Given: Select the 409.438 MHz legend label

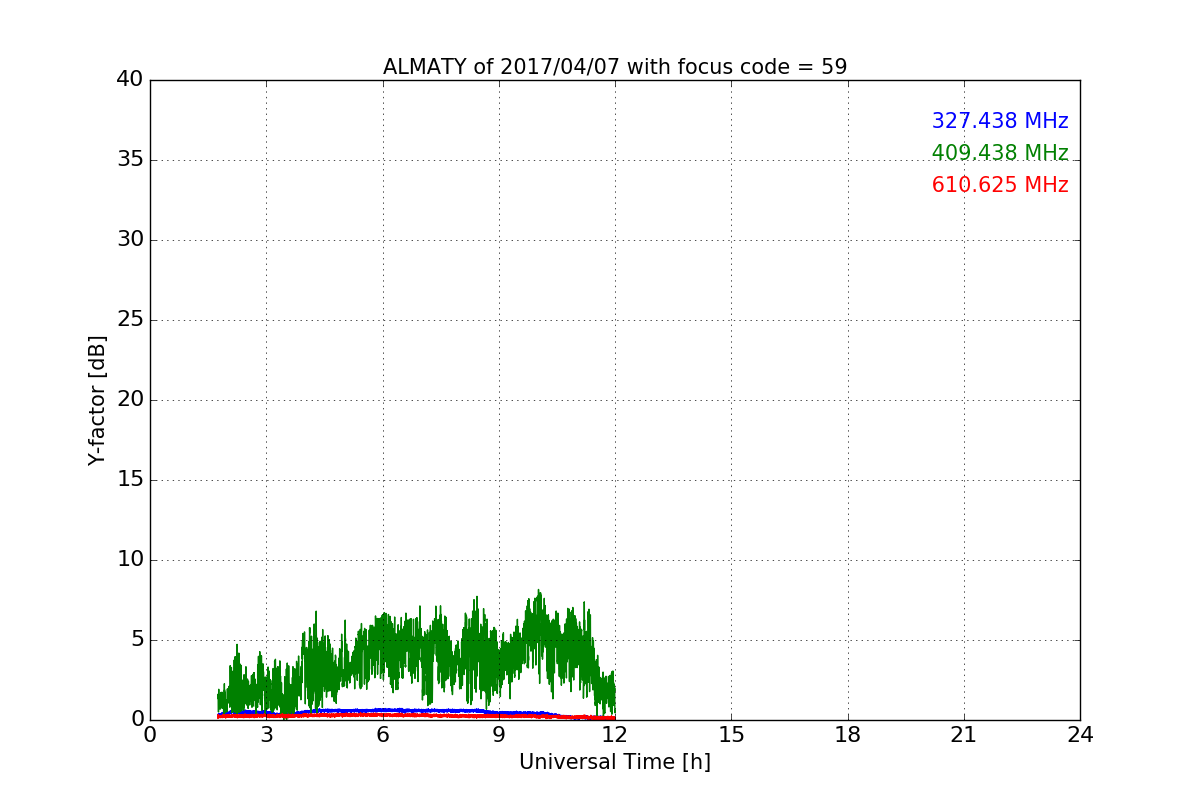Looking at the screenshot, I should (x=1000, y=153).
